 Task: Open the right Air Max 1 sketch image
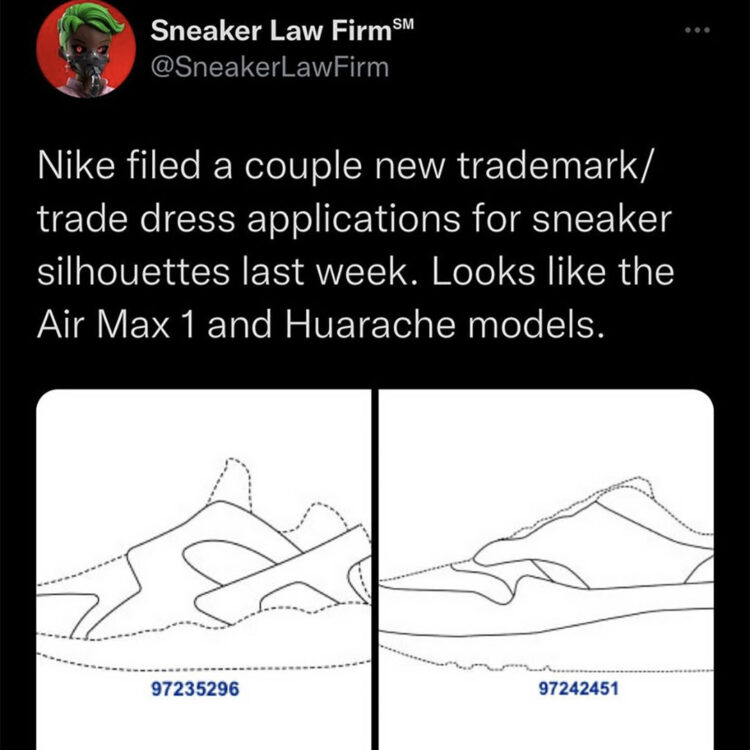pyautogui.click(x=546, y=569)
